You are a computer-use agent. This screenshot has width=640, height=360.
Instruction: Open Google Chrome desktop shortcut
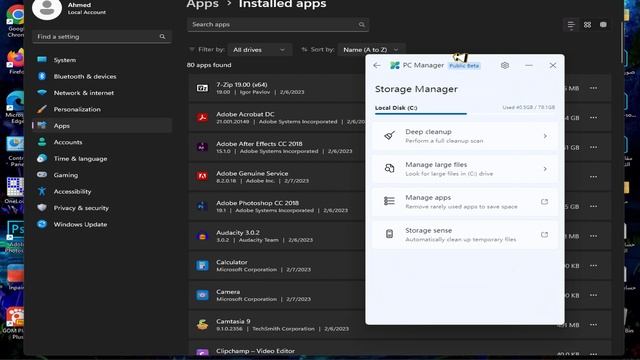(x=15, y=21)
